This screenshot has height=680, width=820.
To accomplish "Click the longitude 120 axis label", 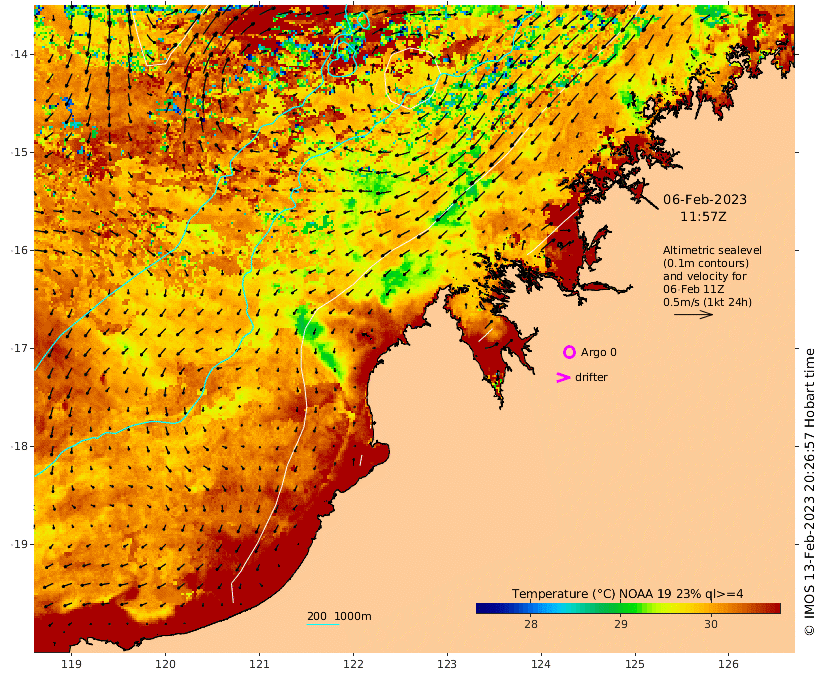I will pos(165,664).
